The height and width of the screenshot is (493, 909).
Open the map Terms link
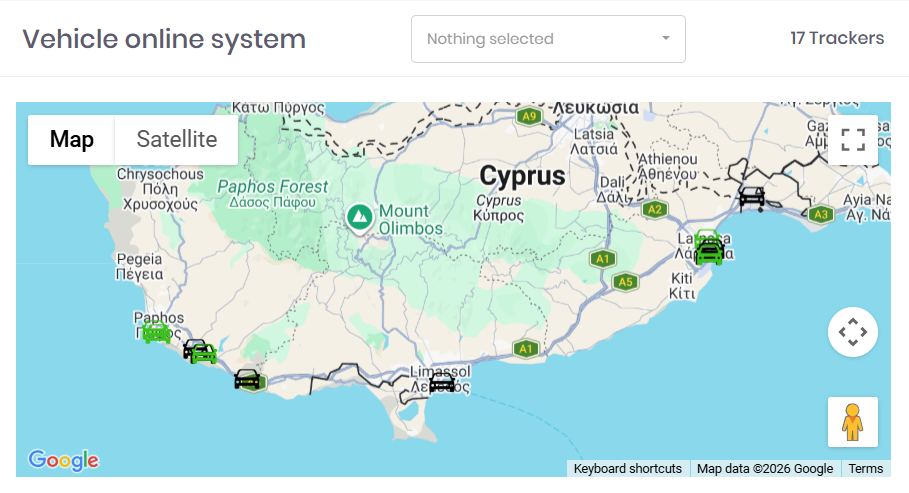[x=865, y=469]
